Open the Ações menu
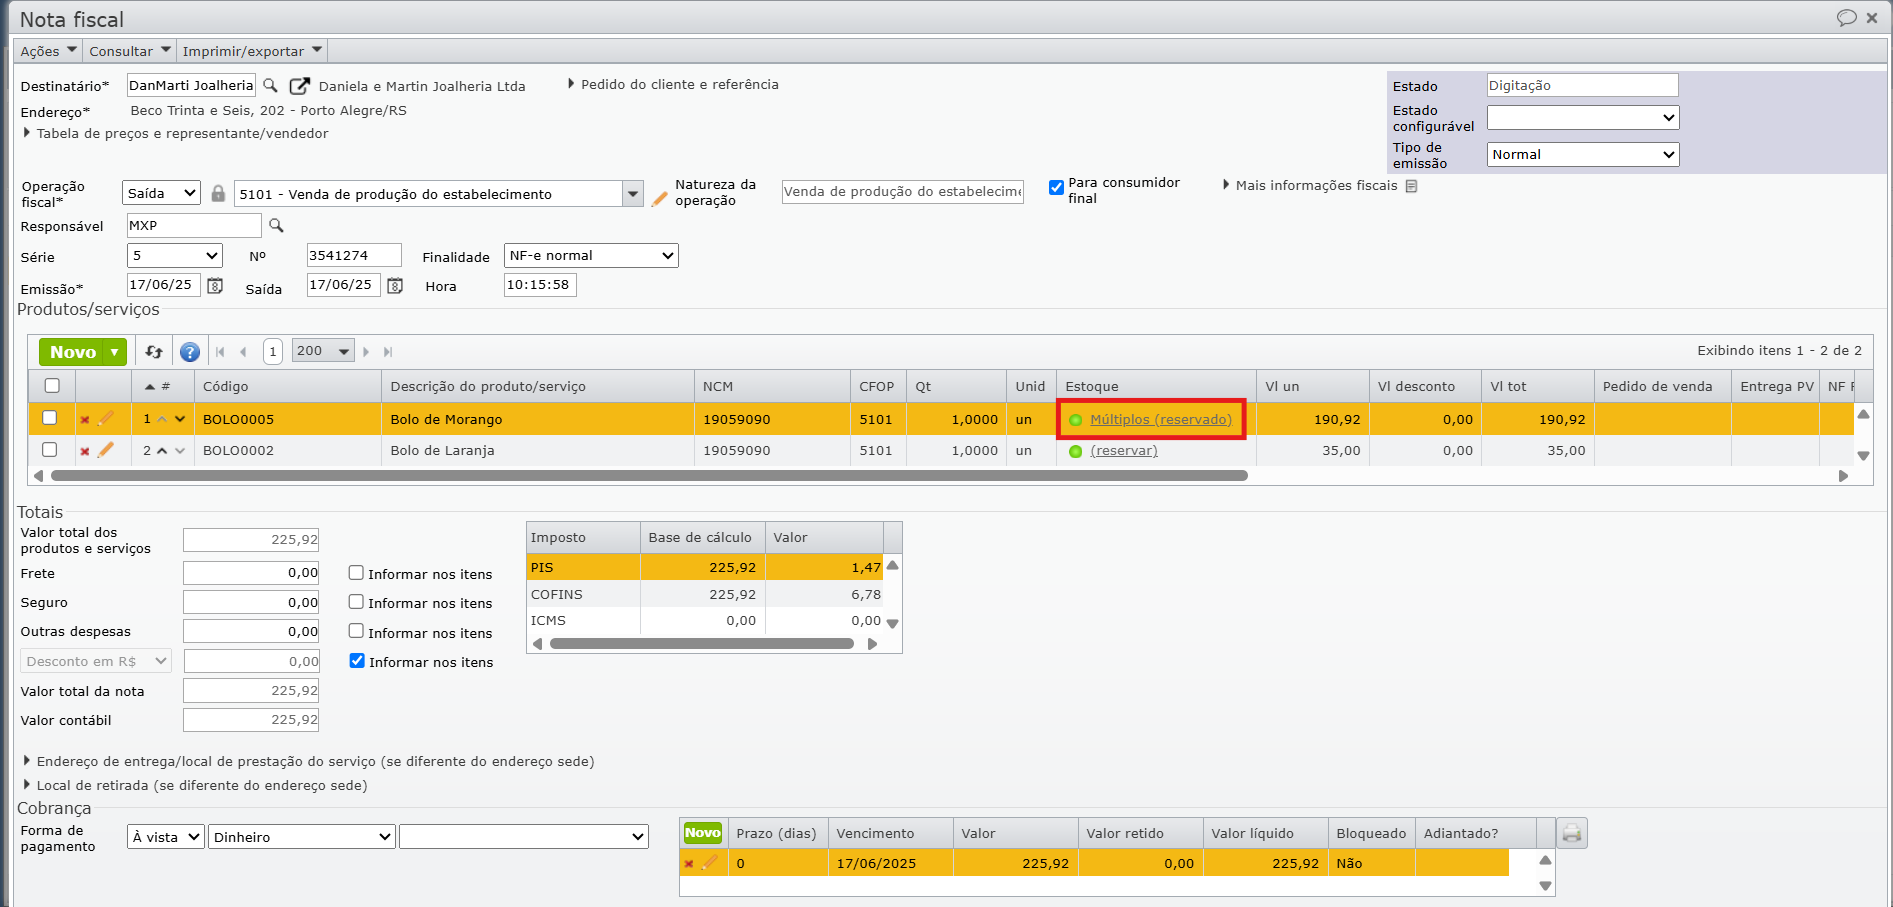This screenshot has width=1893, height=907. [x=48, y=51]
